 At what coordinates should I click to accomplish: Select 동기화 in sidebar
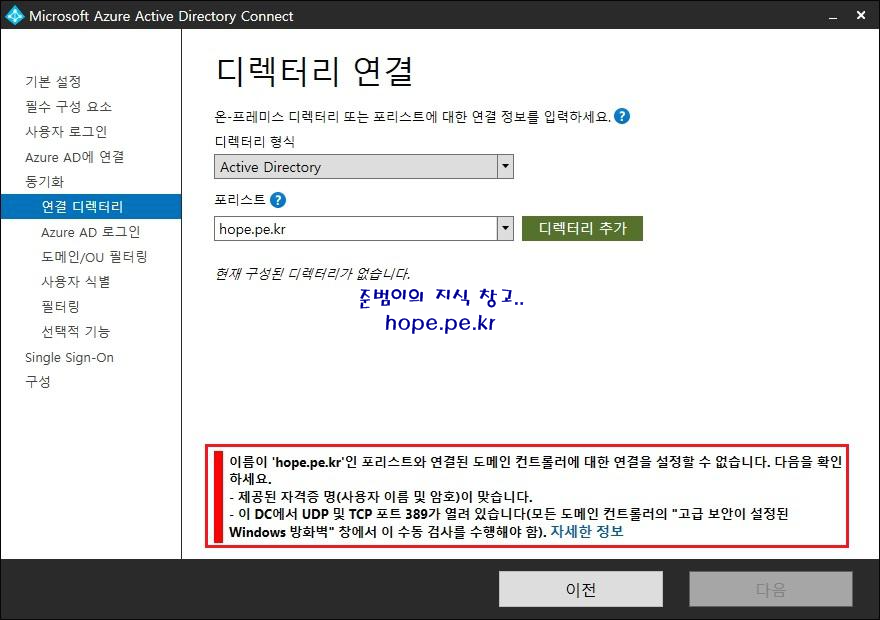(x=44, y=181)
